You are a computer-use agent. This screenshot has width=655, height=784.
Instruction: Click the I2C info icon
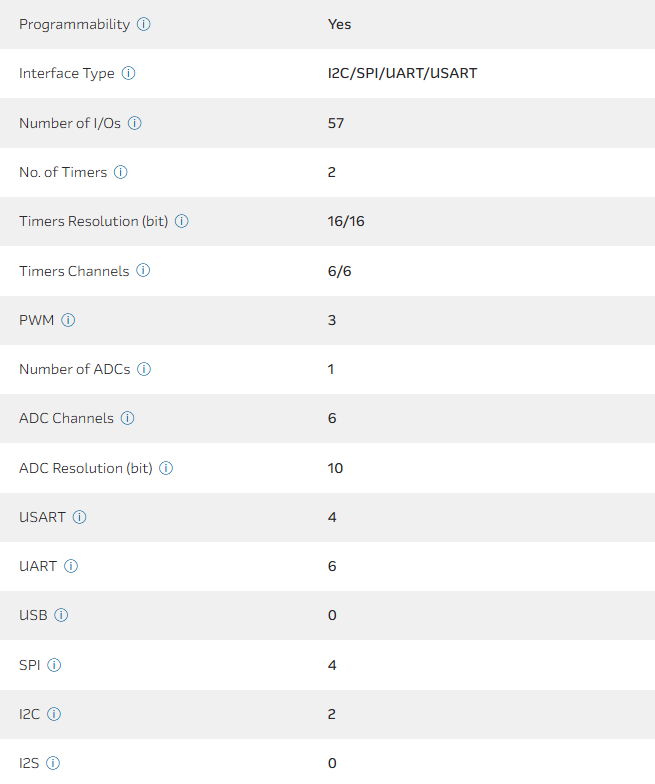(x=54, y=714)
